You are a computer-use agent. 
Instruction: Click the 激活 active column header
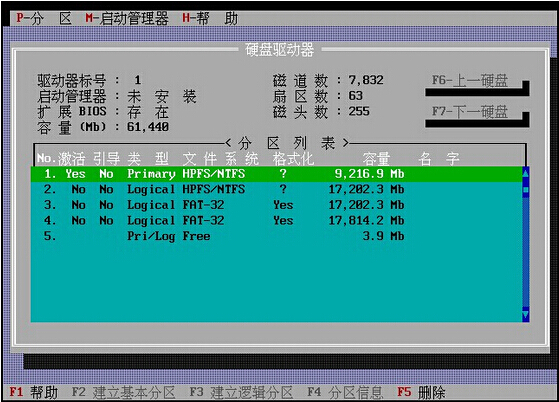coord(72,159)
